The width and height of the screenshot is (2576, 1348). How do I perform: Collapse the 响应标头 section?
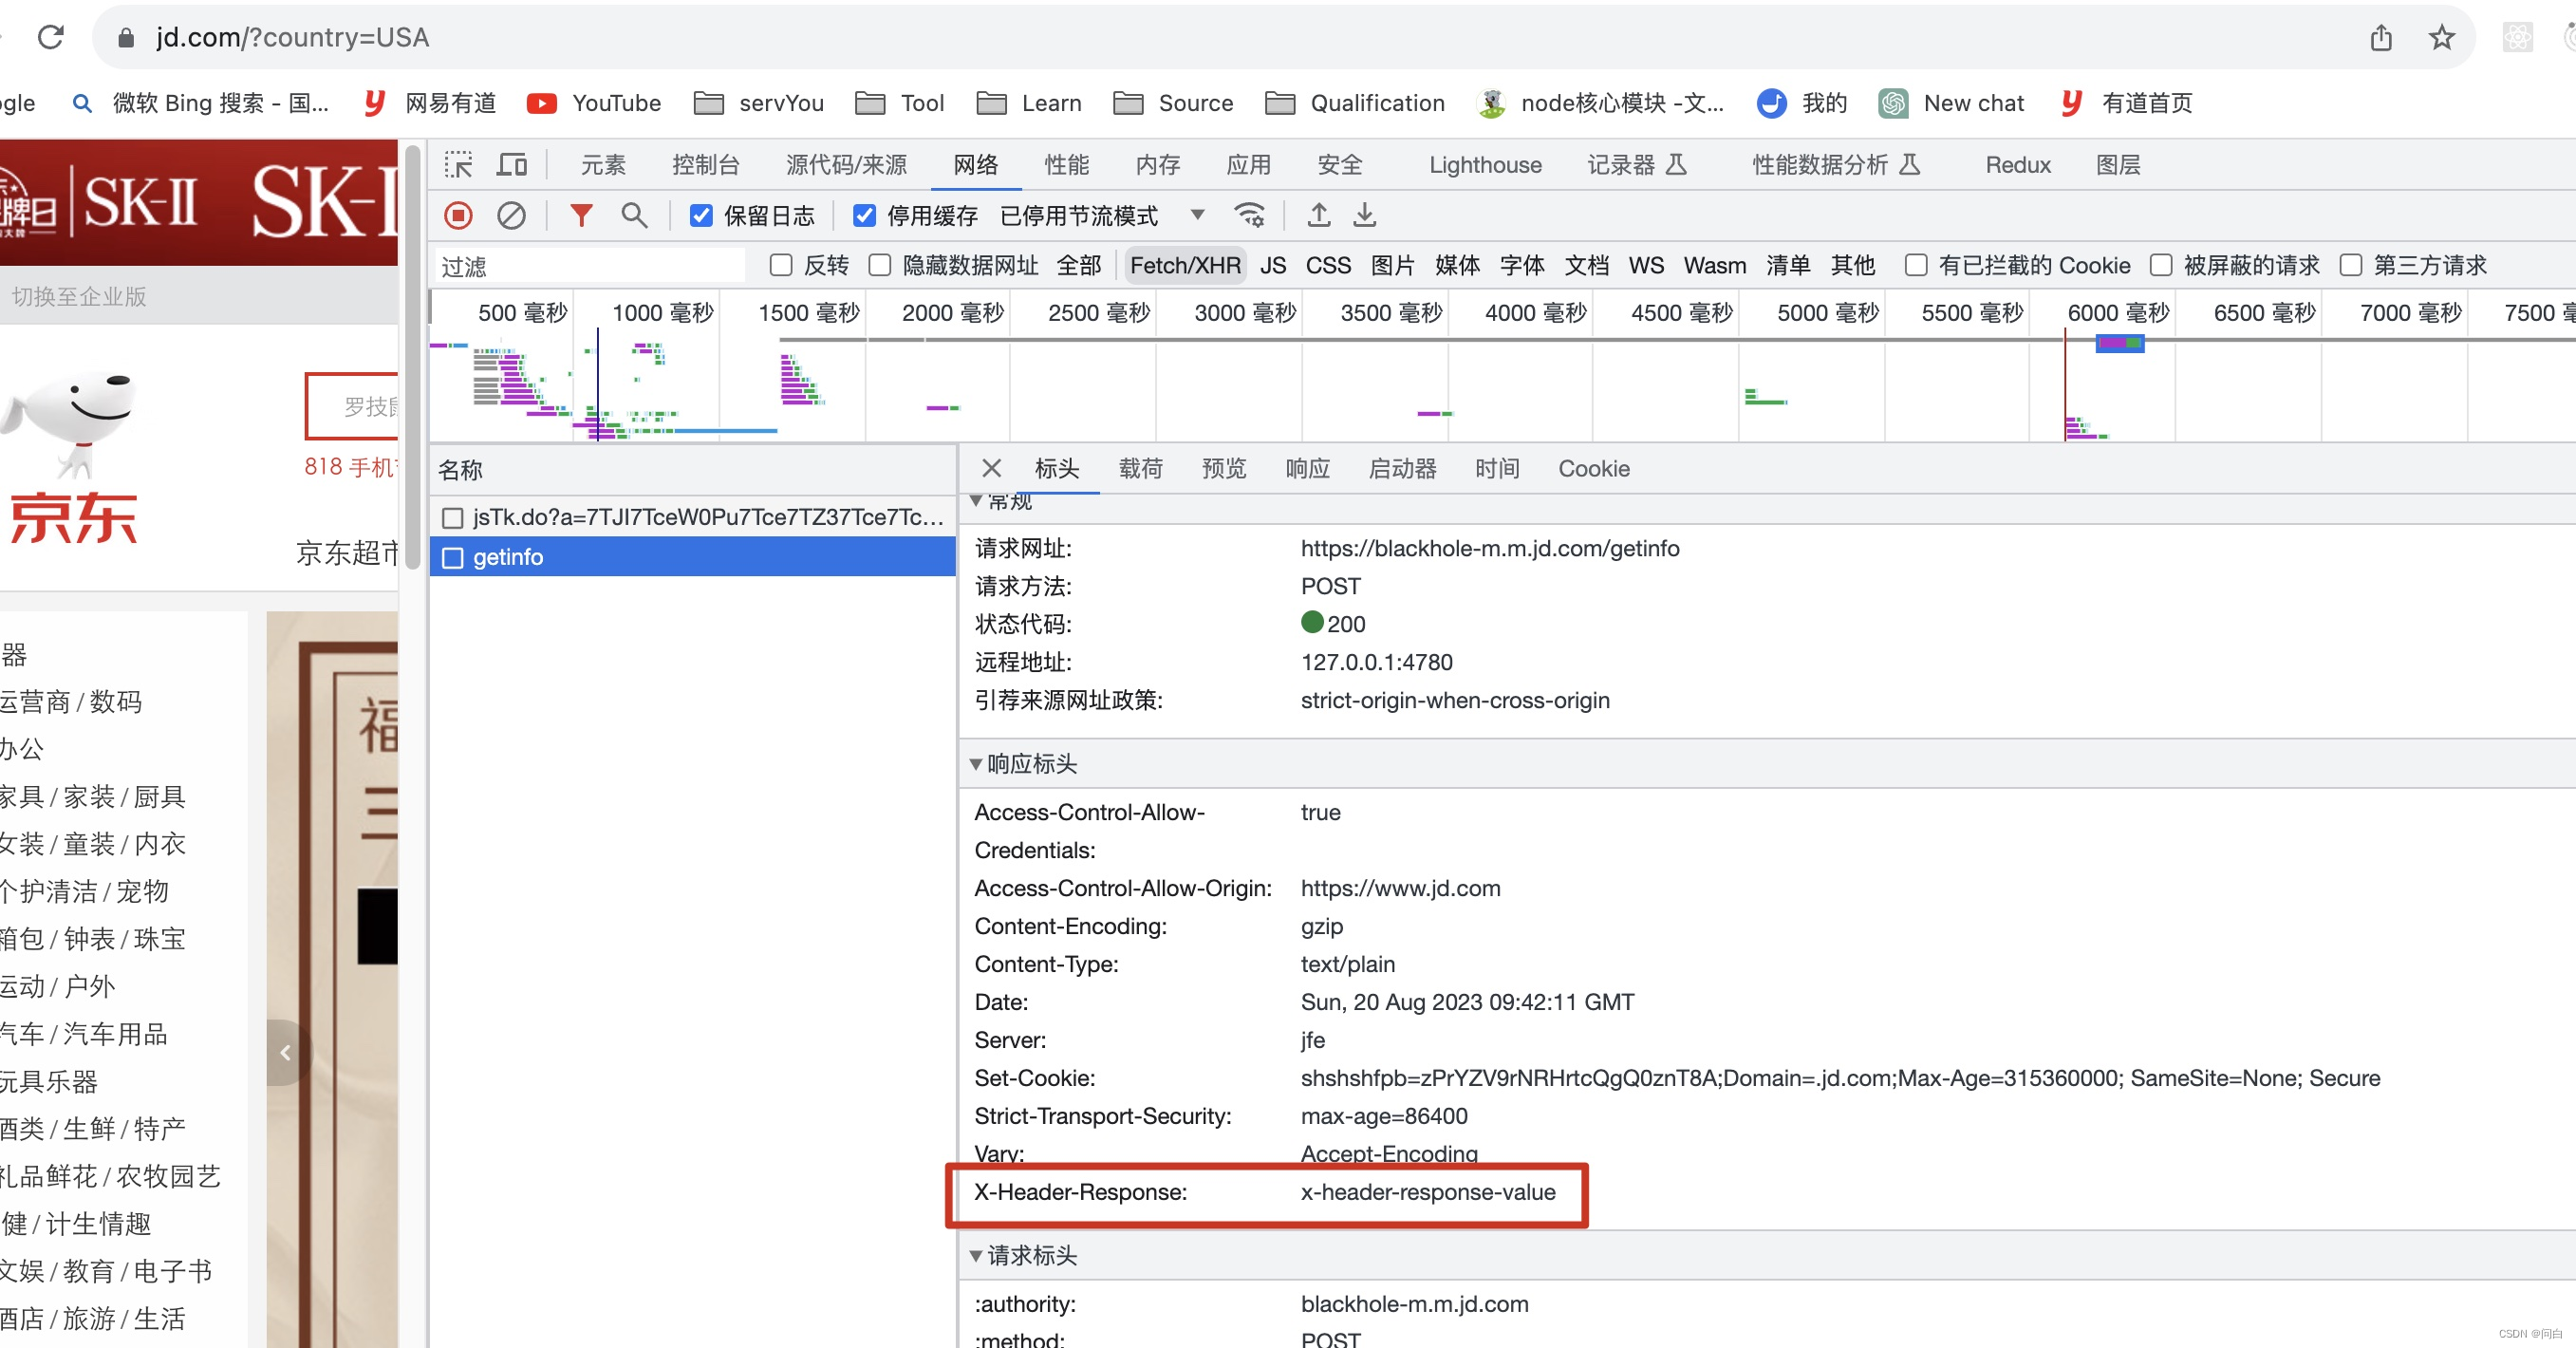point(976,764)
